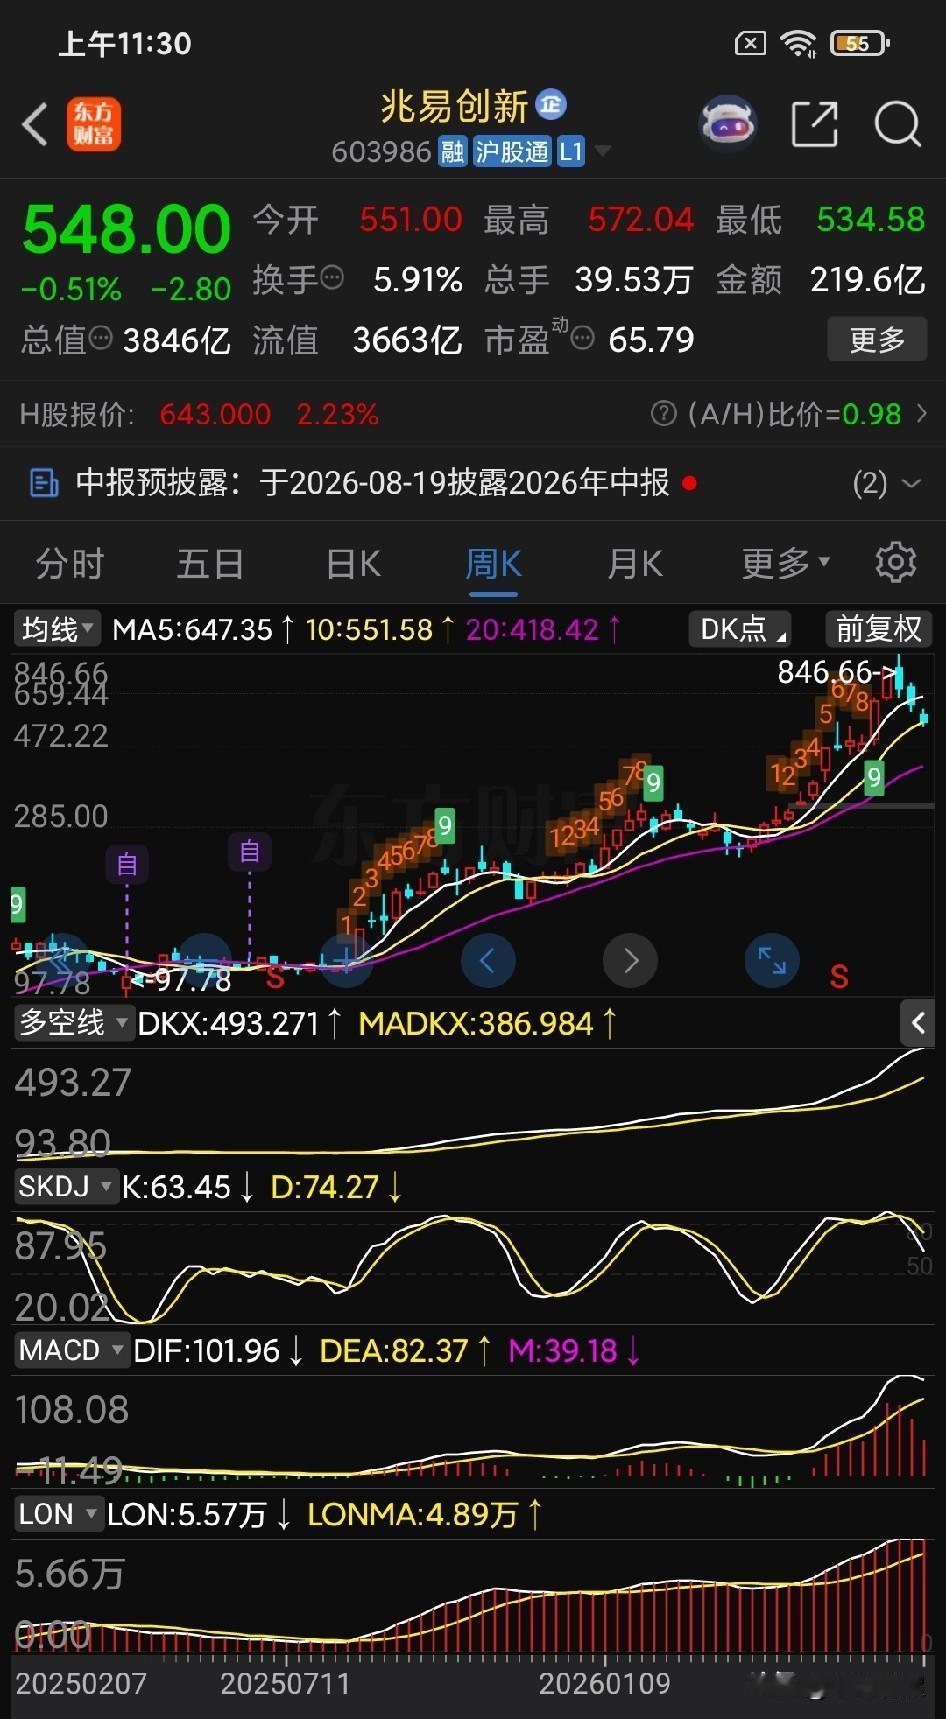Switch to the 月K tab
The height and width of the screenshot is (1719, 946).
tap(635, 564)
